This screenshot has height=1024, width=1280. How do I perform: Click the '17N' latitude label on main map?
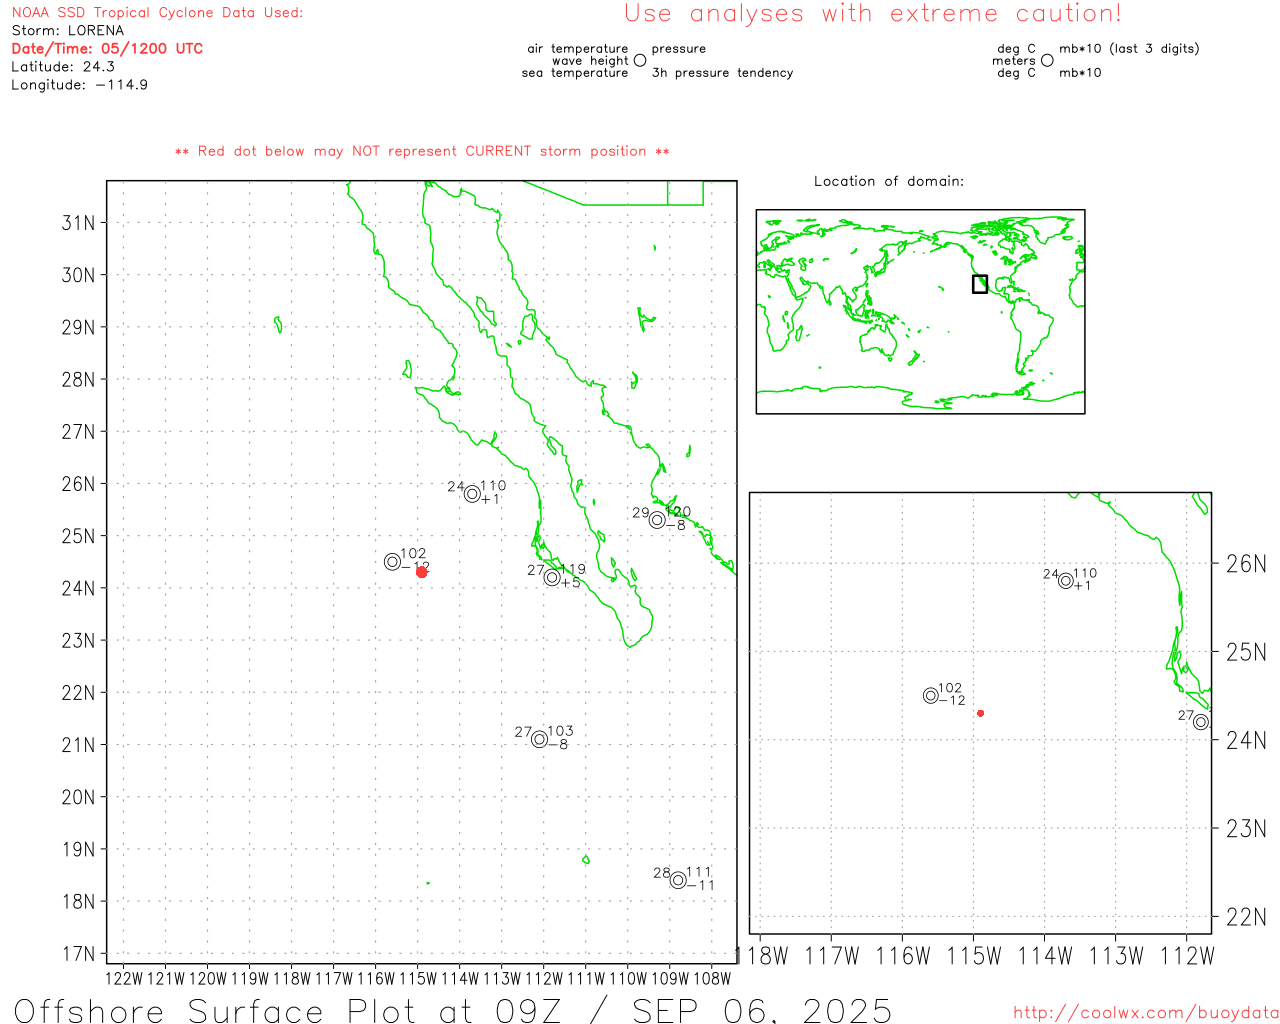point(79,953)
